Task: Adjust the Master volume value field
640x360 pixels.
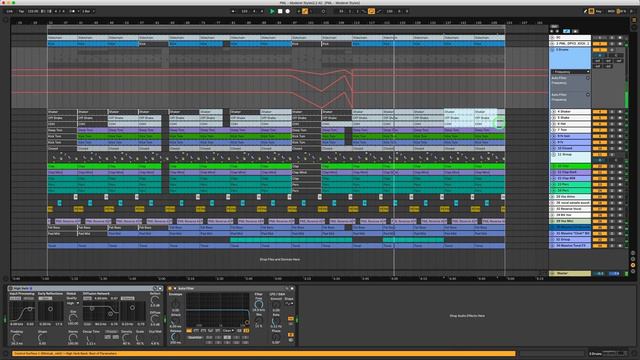Action: [x=600, y=273]
